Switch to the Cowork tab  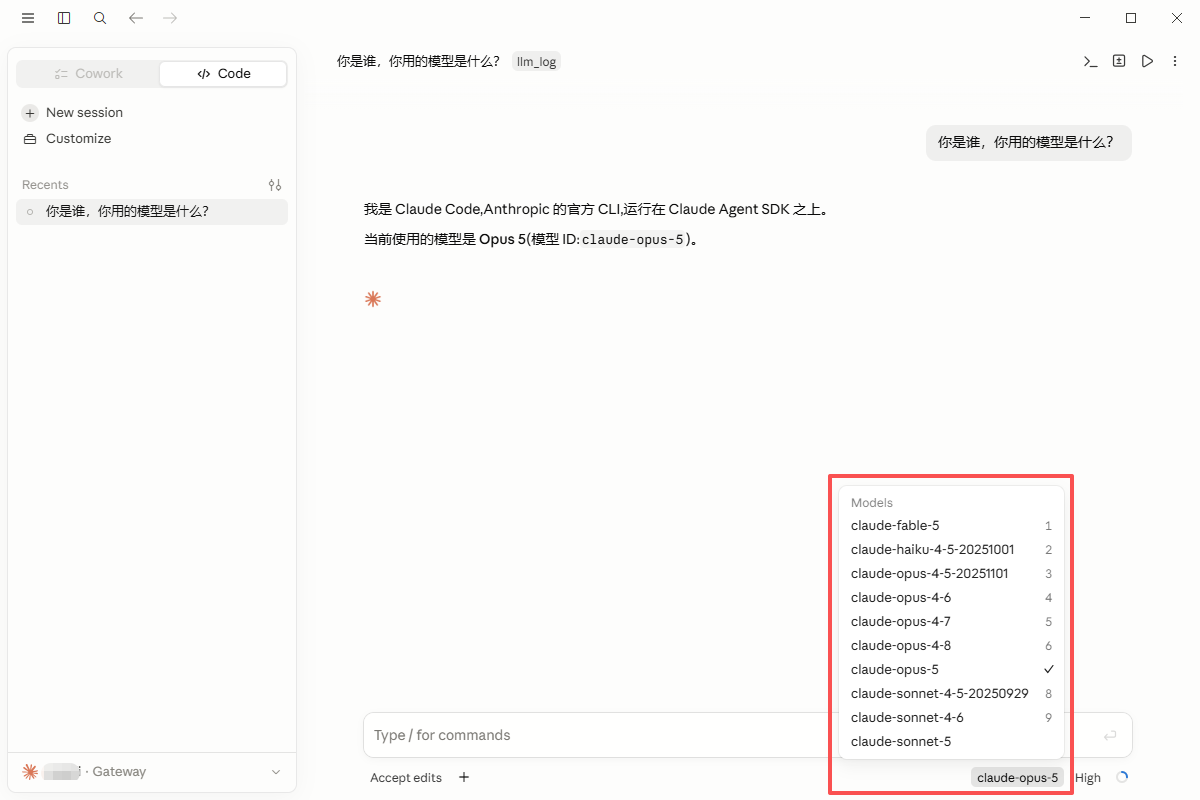[x=89, y=73]
